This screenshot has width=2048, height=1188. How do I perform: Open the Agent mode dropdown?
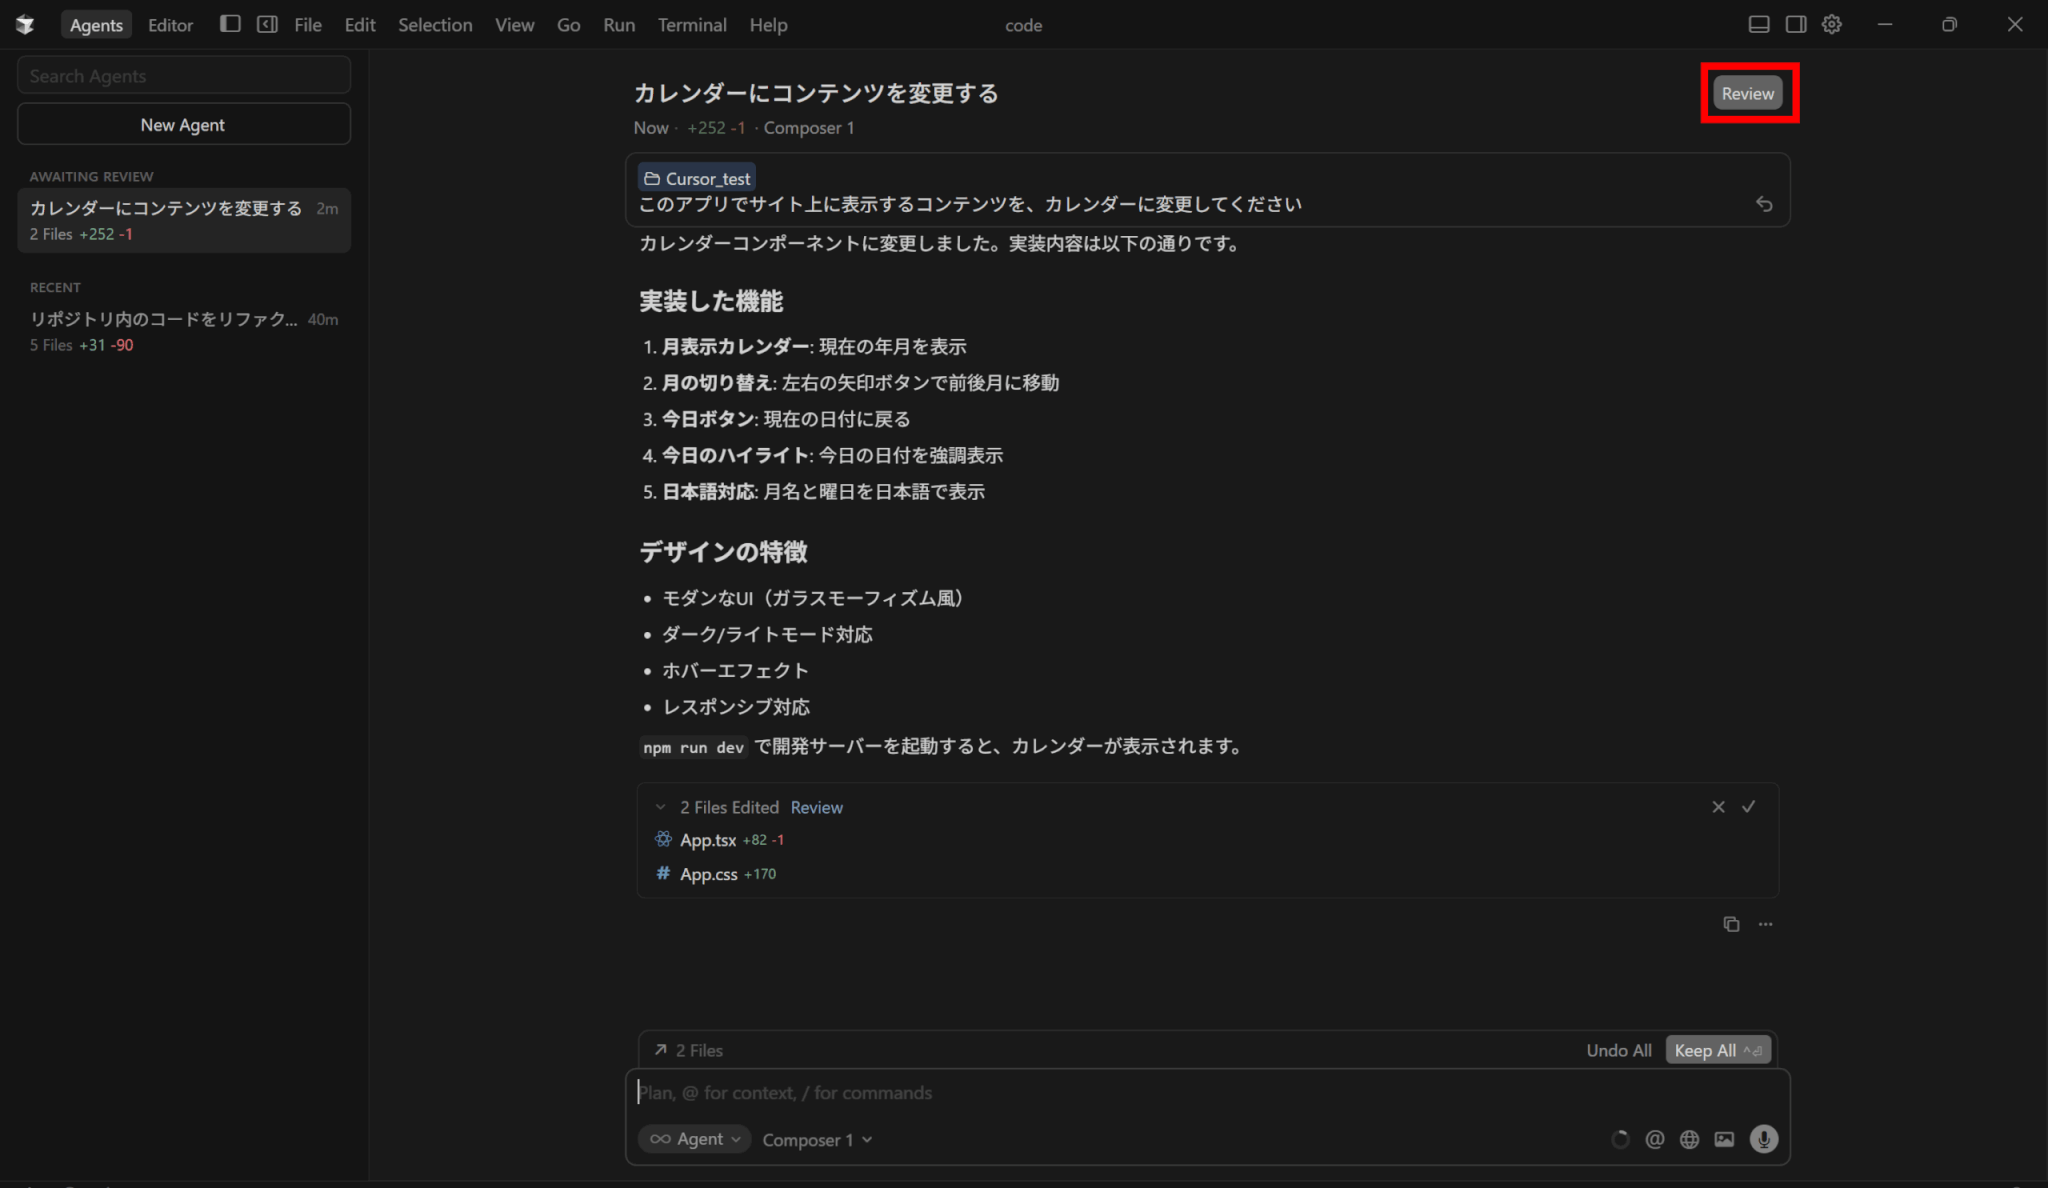(x=695, y=1139)
